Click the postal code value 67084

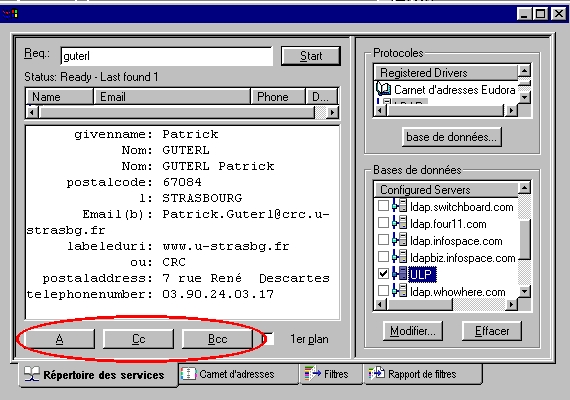(182, 182)
